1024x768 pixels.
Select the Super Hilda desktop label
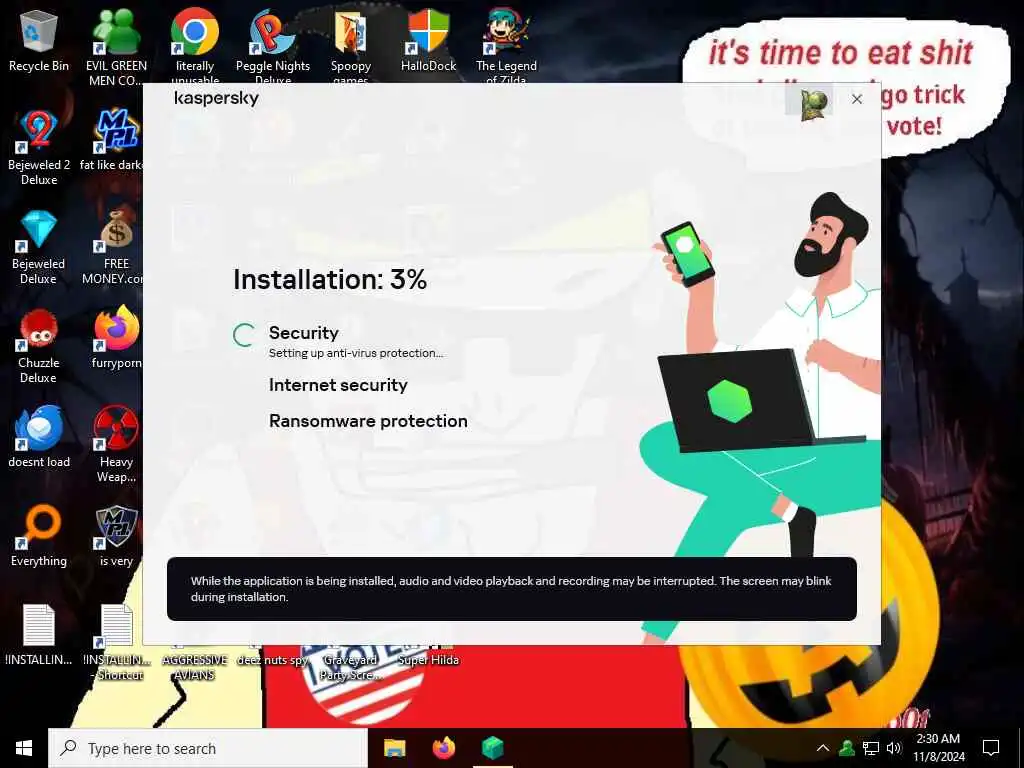[428, 660]
